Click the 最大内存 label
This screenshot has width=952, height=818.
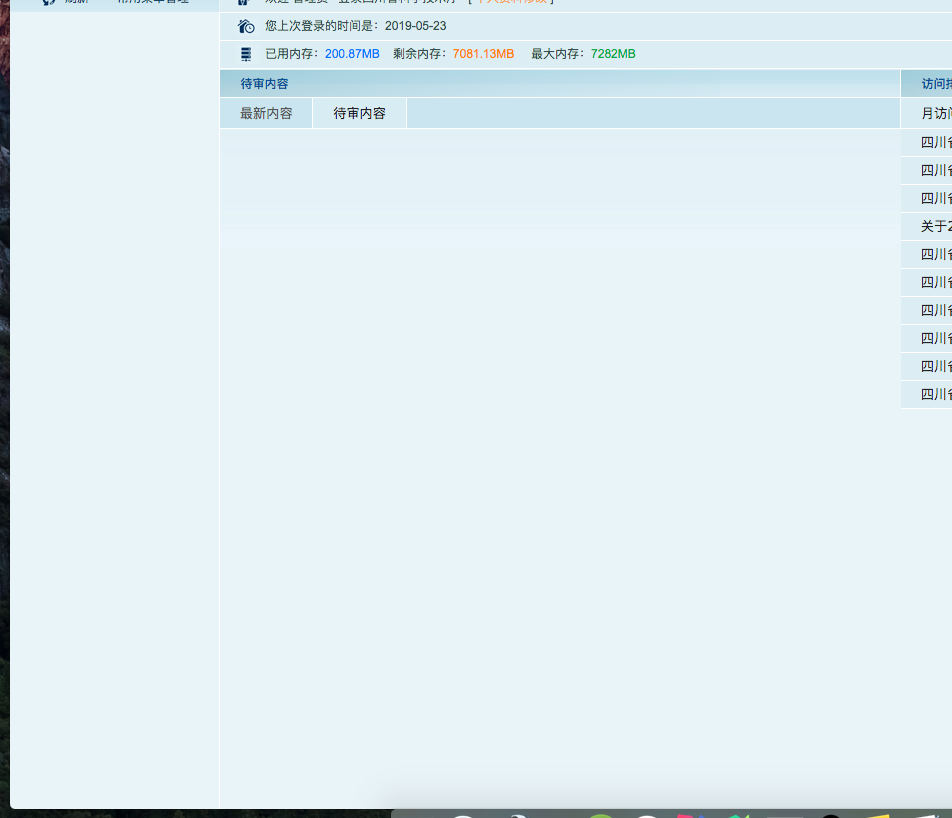pos(558,54)
